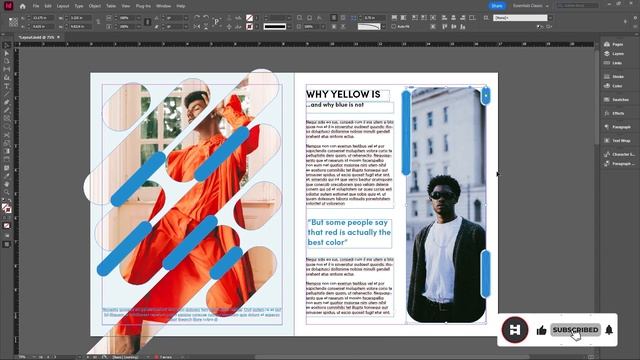Image resolution: width=640 pixels, height=360 pixels.
Task: Open the Layout menu
Action: pyautogui.click(x=63, y=6)
